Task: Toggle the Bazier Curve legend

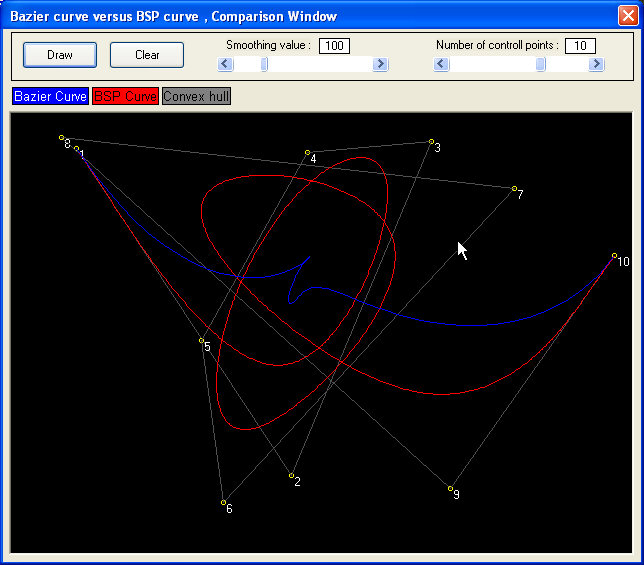Action: point(50,97)
